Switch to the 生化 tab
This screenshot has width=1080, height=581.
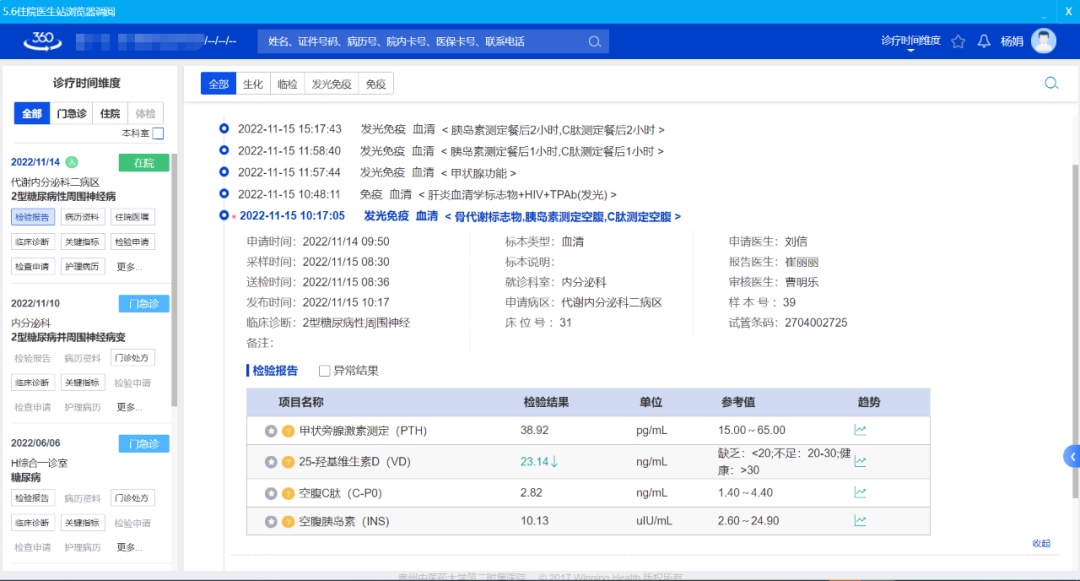tap(253, 84)
